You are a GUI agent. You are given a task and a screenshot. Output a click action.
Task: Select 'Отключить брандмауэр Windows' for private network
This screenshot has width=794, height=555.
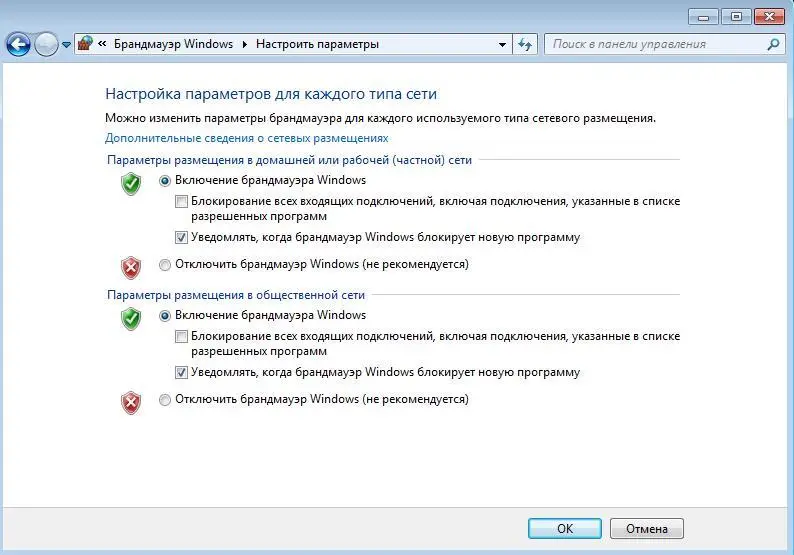[165, 265]
